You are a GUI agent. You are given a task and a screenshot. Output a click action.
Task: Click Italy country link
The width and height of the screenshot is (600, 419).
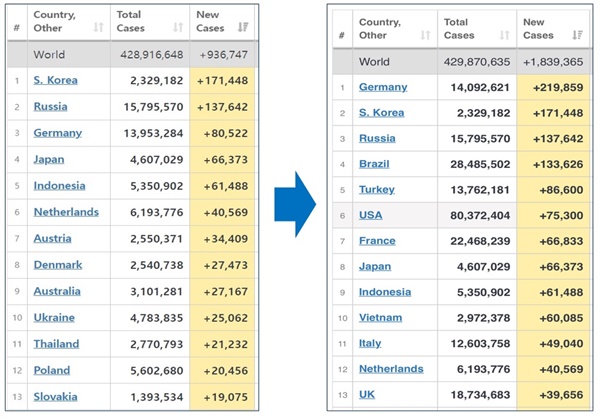point(370,344)
